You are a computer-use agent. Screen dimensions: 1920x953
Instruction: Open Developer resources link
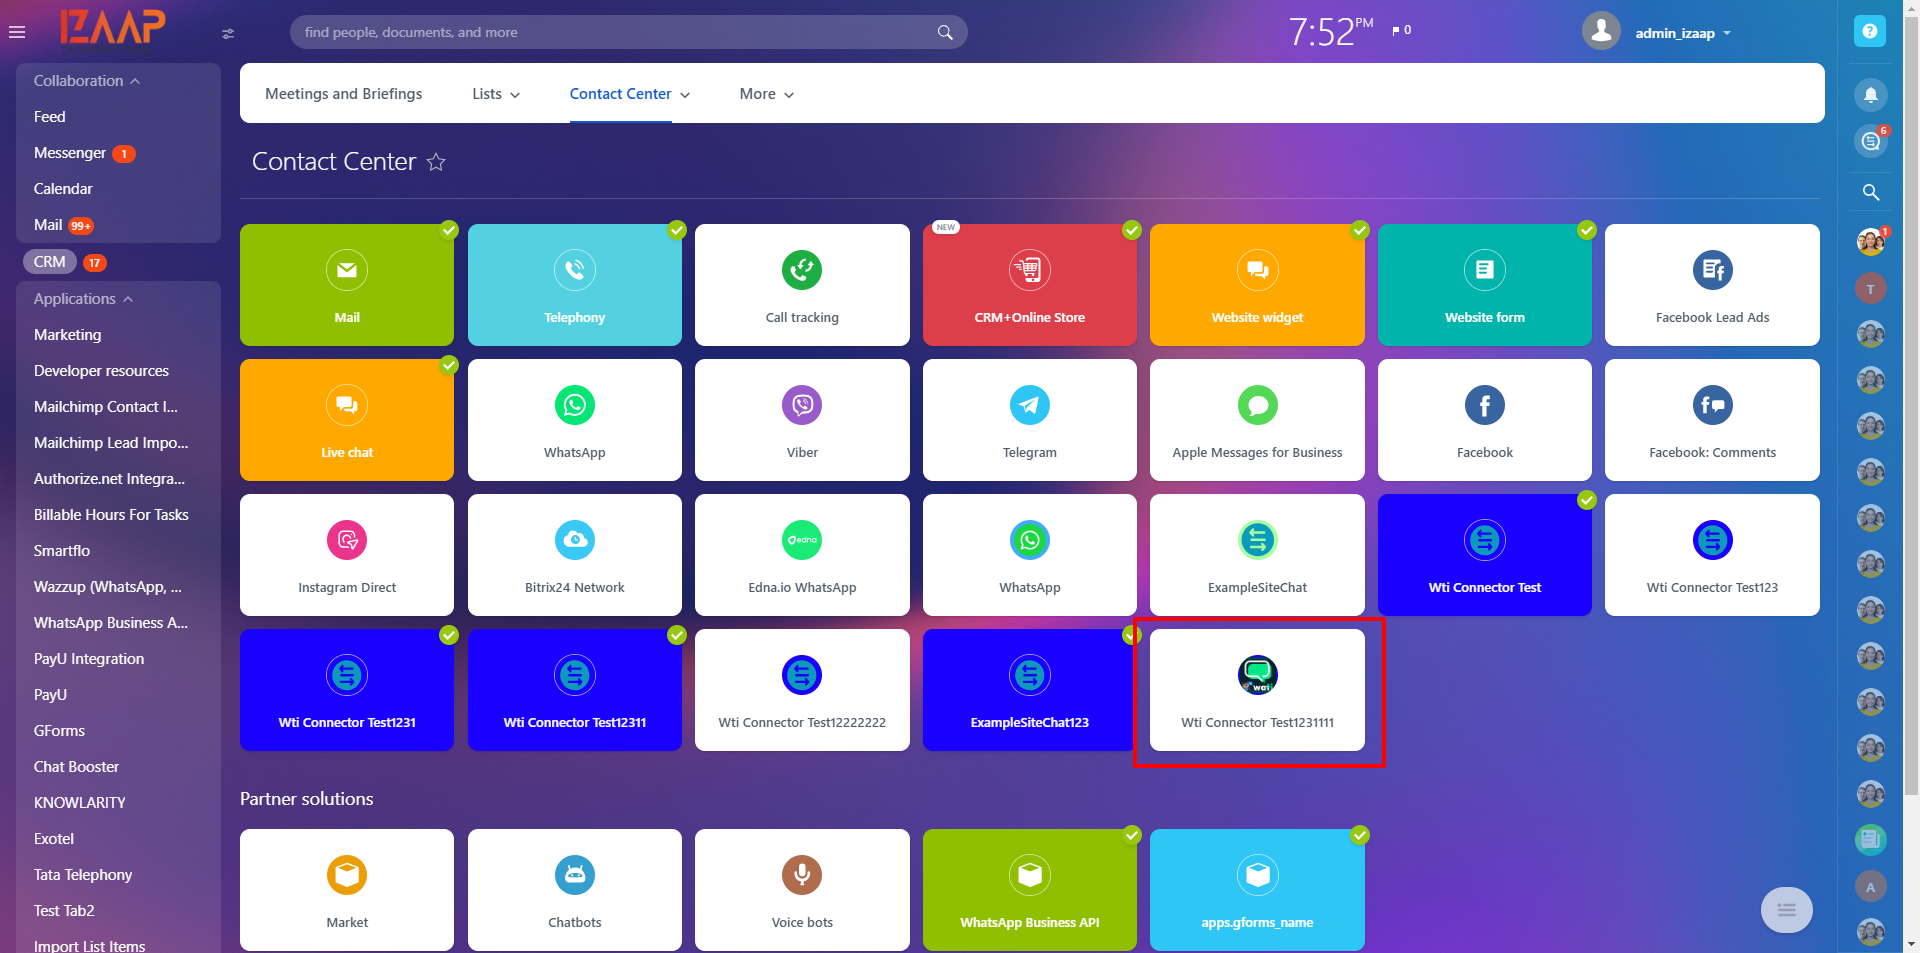[101, 371]
